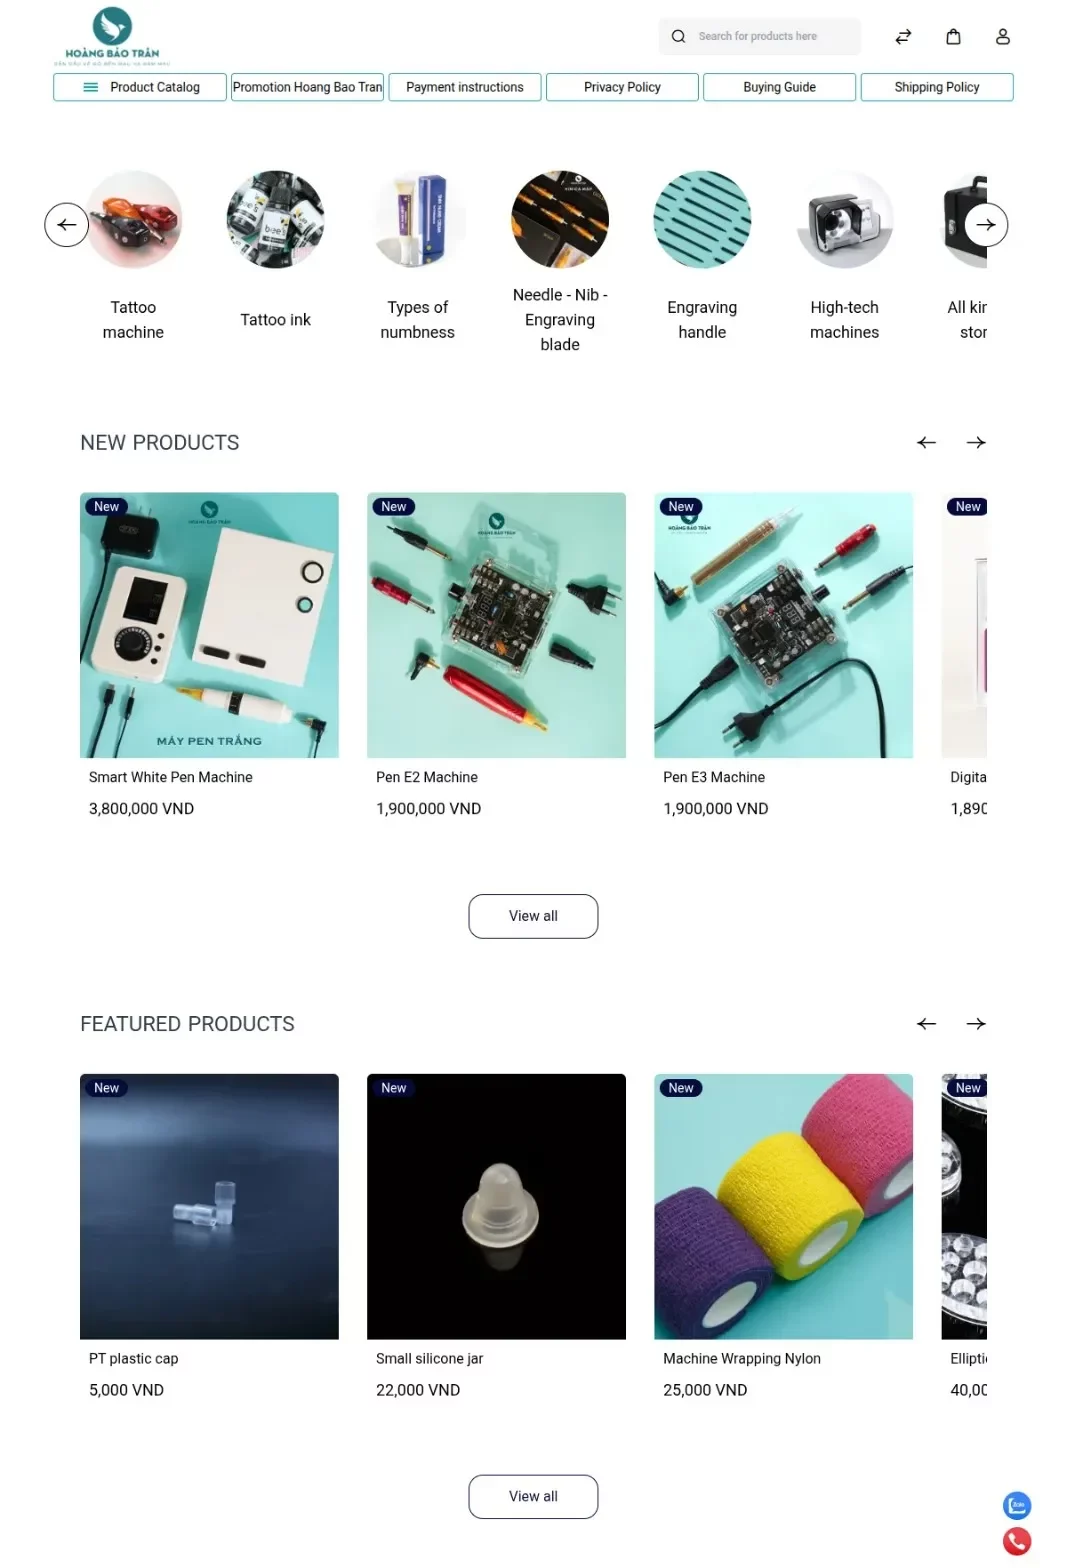The width and height of the screenshot is (1067, 1568).
Task: Click the left arrow circle on category carousel
Action: click(67, 224)
